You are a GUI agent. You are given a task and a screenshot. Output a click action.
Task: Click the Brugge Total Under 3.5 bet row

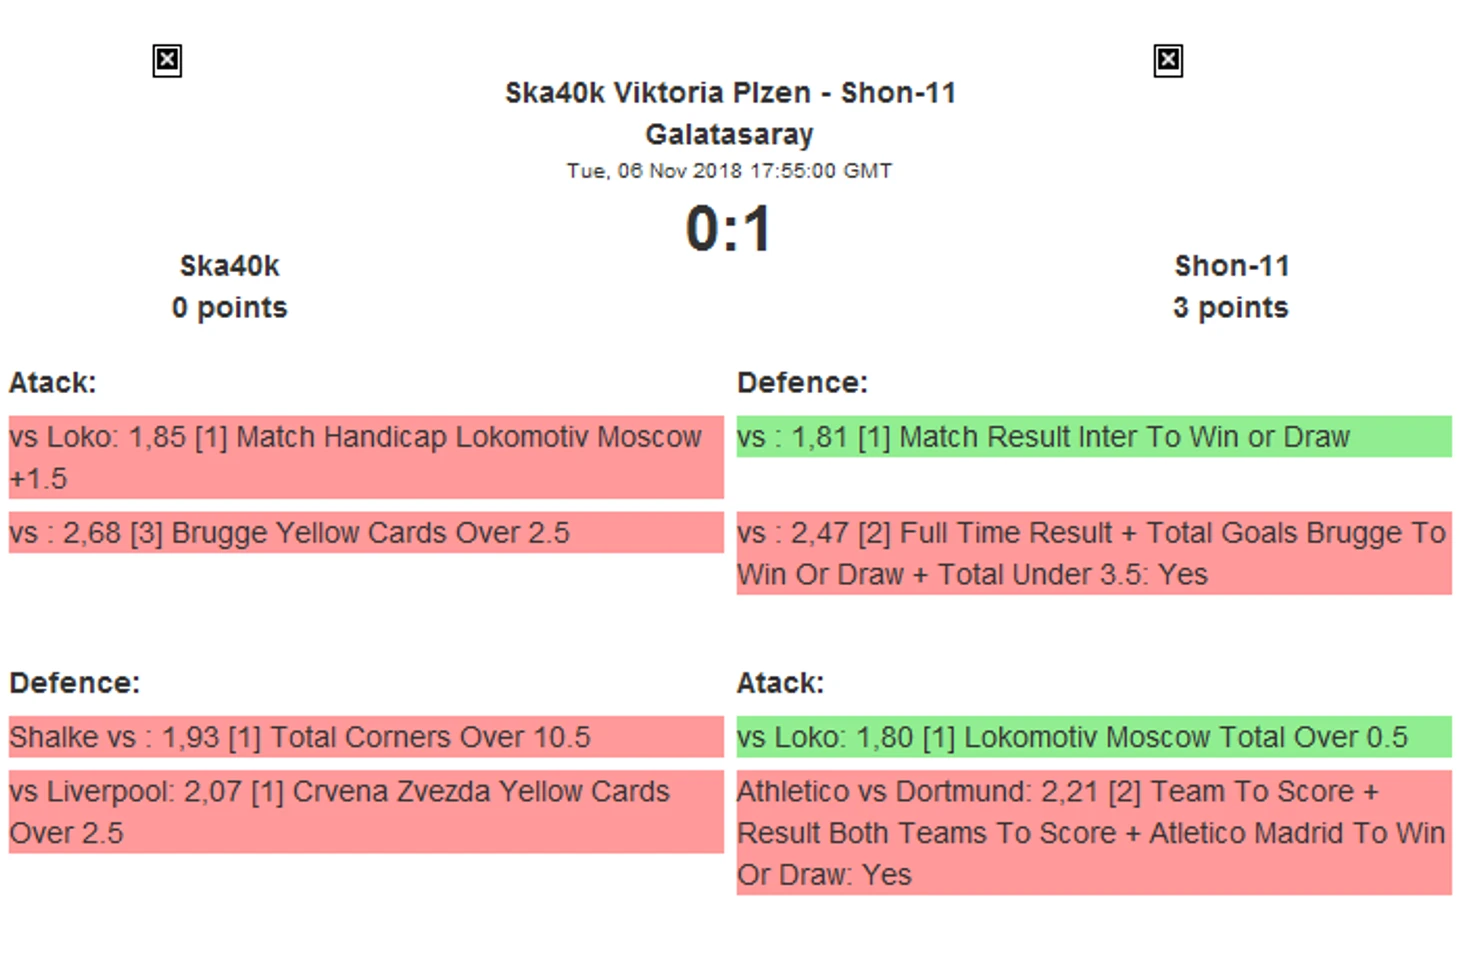[x=1093, y=553]
